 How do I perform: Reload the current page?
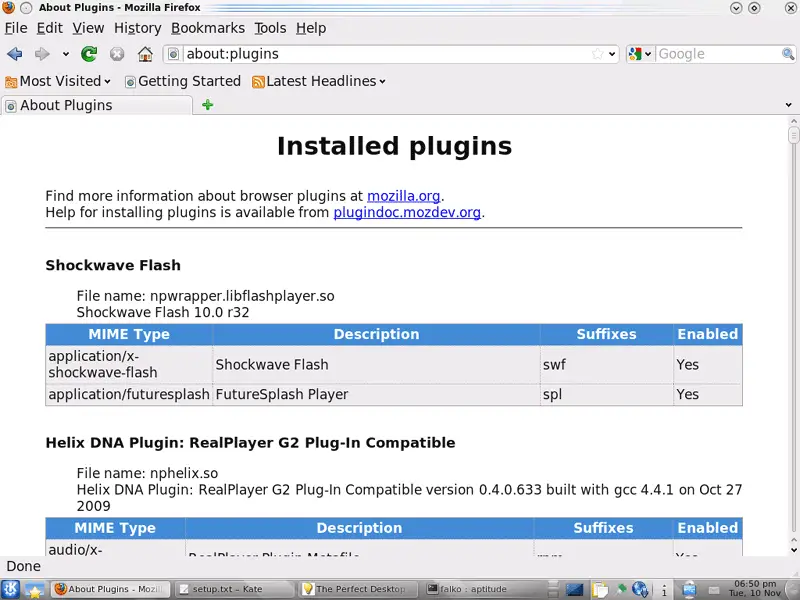pyautogui.click(x=89, y=54)
